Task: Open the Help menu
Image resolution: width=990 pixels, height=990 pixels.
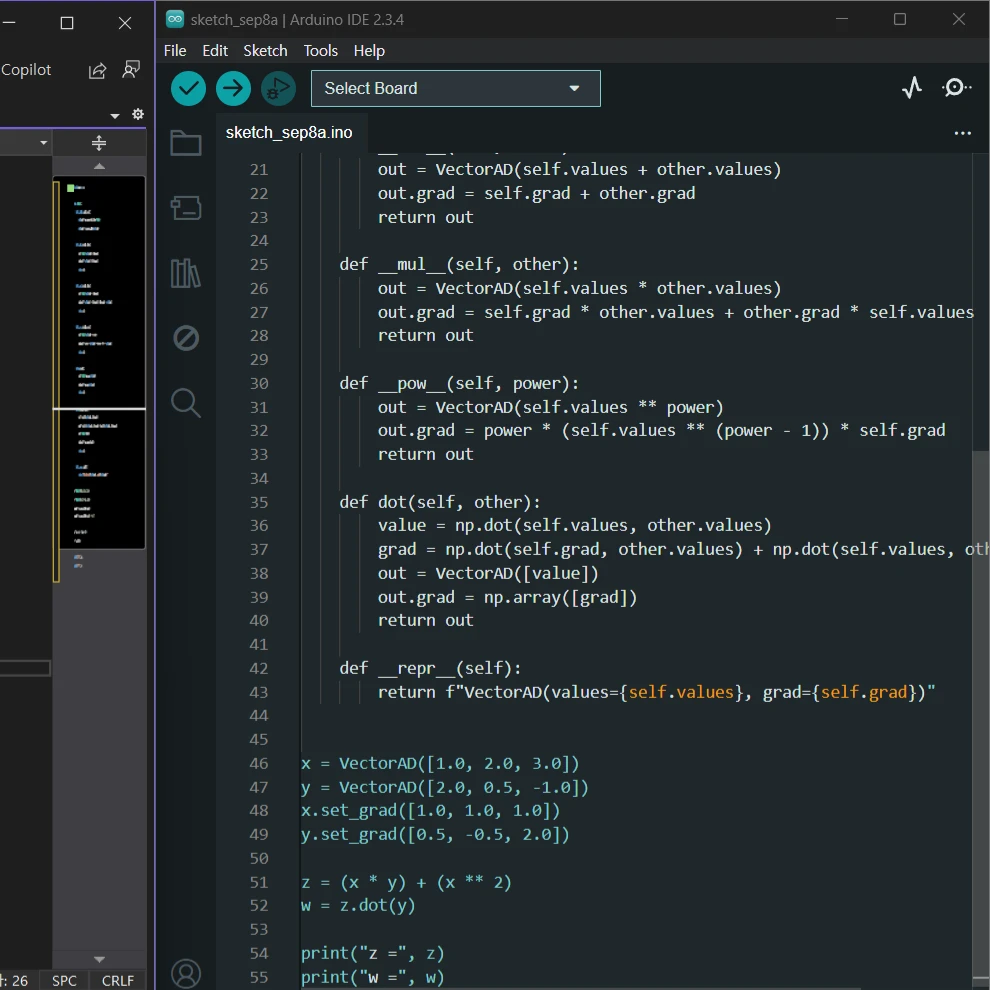Action: coord(369,51)
